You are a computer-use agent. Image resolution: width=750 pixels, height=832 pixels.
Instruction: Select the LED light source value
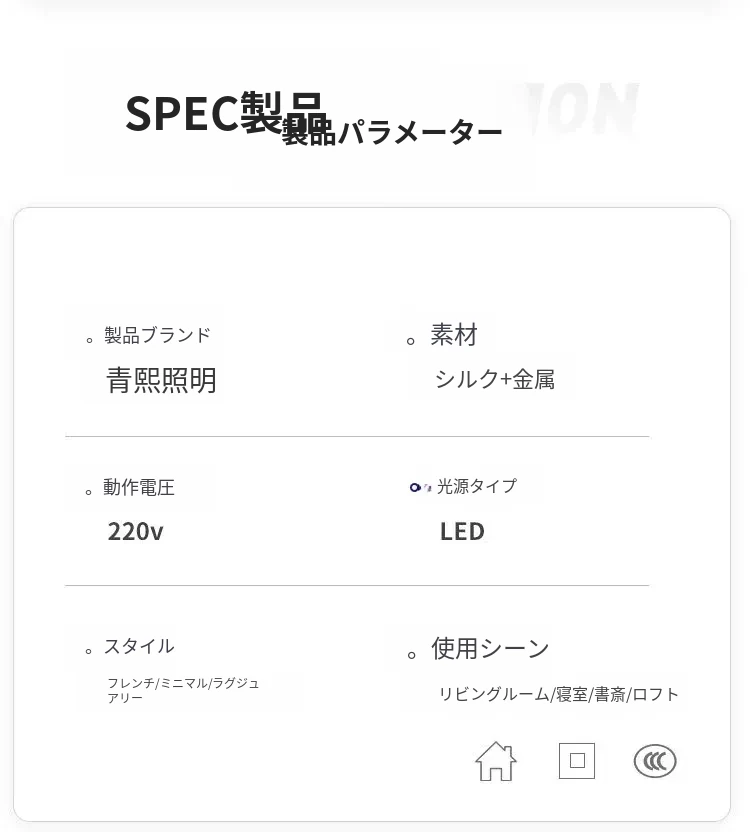(462, 531)
